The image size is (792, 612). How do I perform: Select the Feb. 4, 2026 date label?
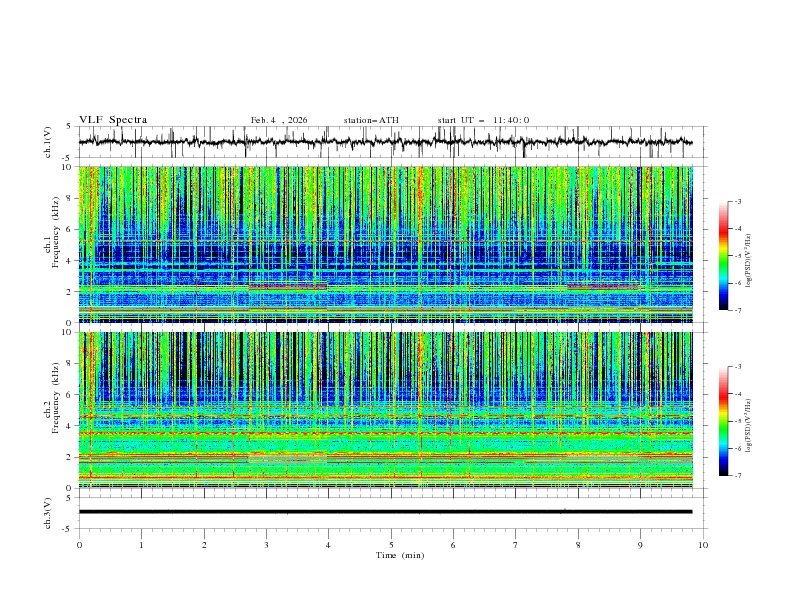tap(279, 120)
